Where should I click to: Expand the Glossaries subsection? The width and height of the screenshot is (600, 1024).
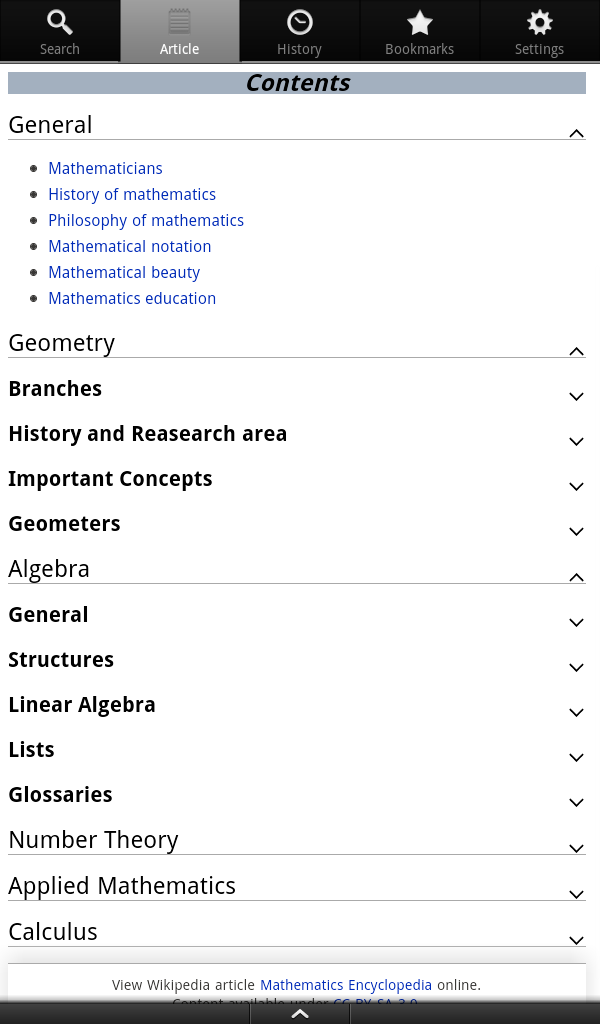576,802
